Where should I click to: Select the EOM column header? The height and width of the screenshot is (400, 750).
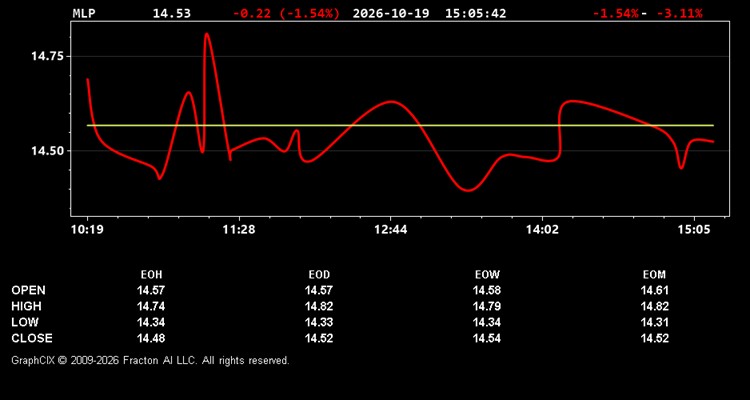click(x=654, y=275)
